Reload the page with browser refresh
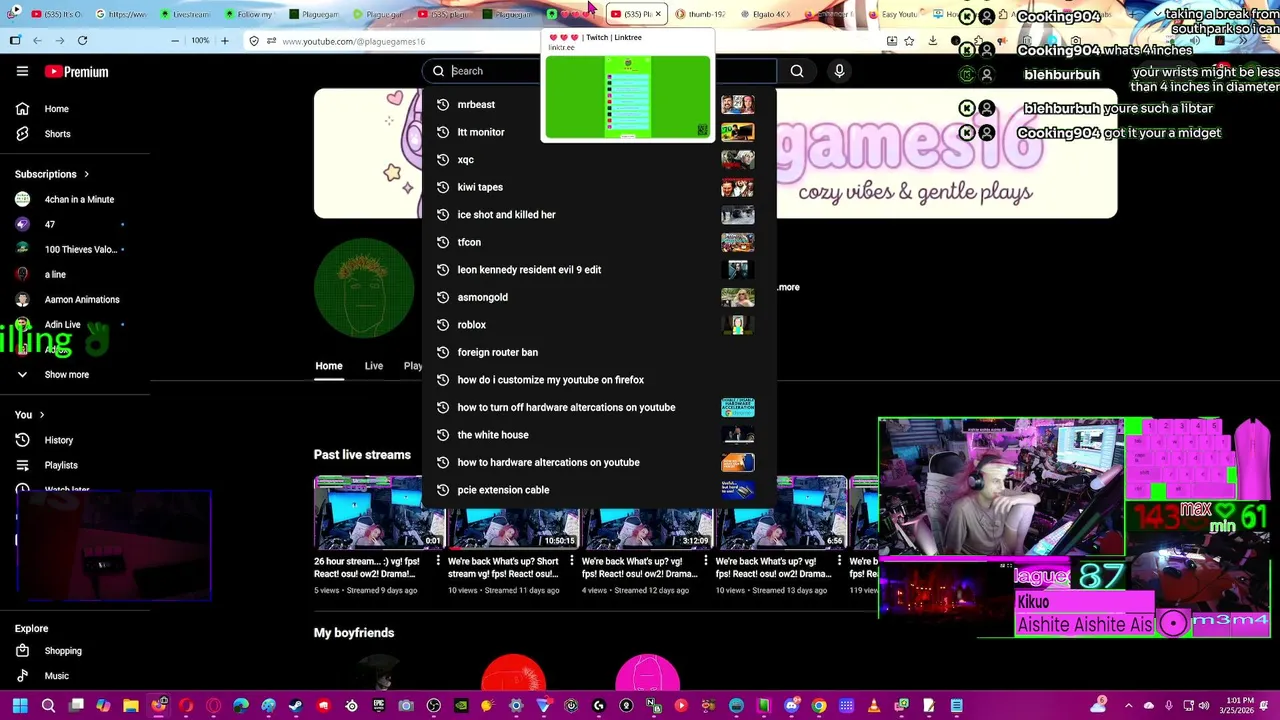 click(x=82, y=41)
